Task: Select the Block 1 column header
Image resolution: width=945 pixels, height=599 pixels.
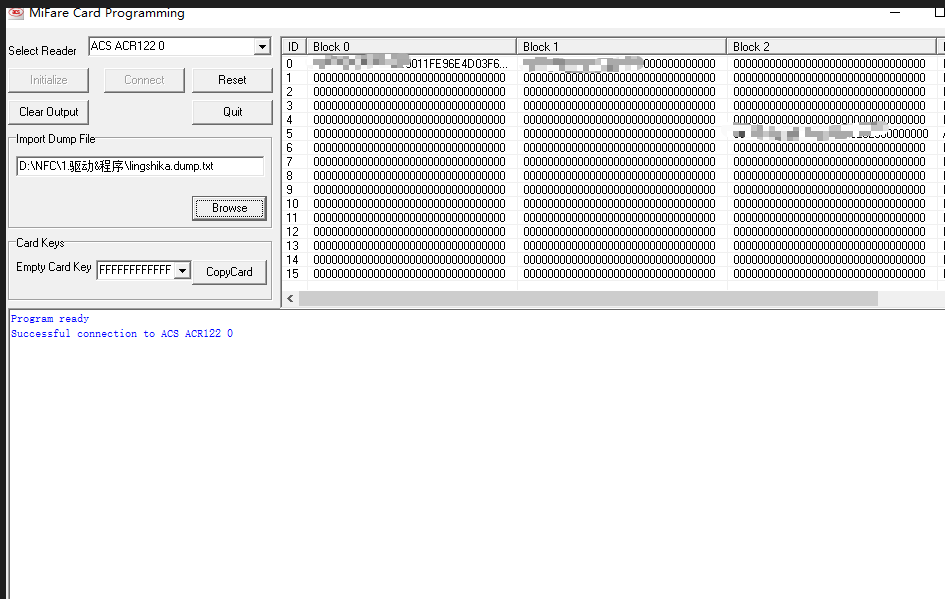Action: [621, 47]
